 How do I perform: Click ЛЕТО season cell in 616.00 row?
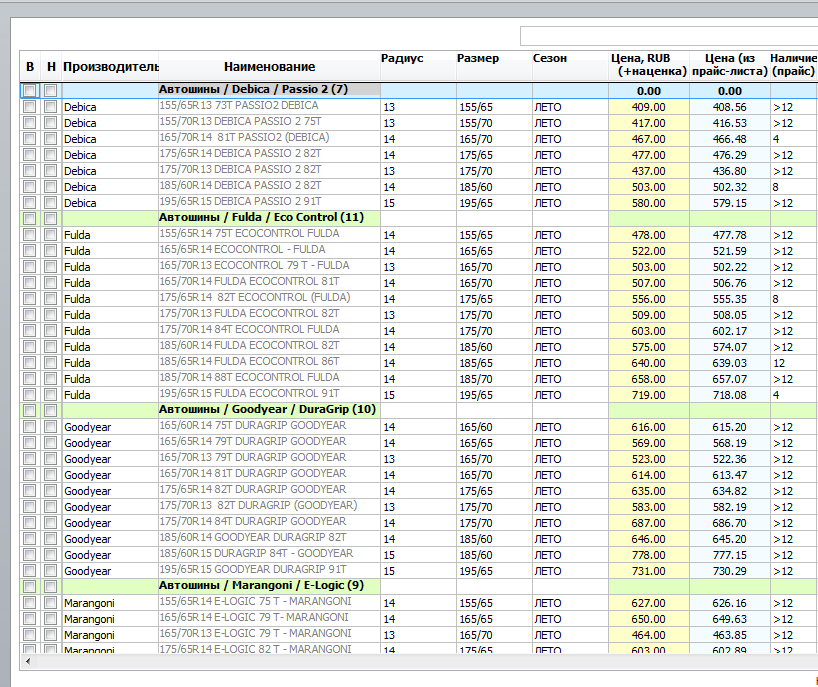(570, 427)
